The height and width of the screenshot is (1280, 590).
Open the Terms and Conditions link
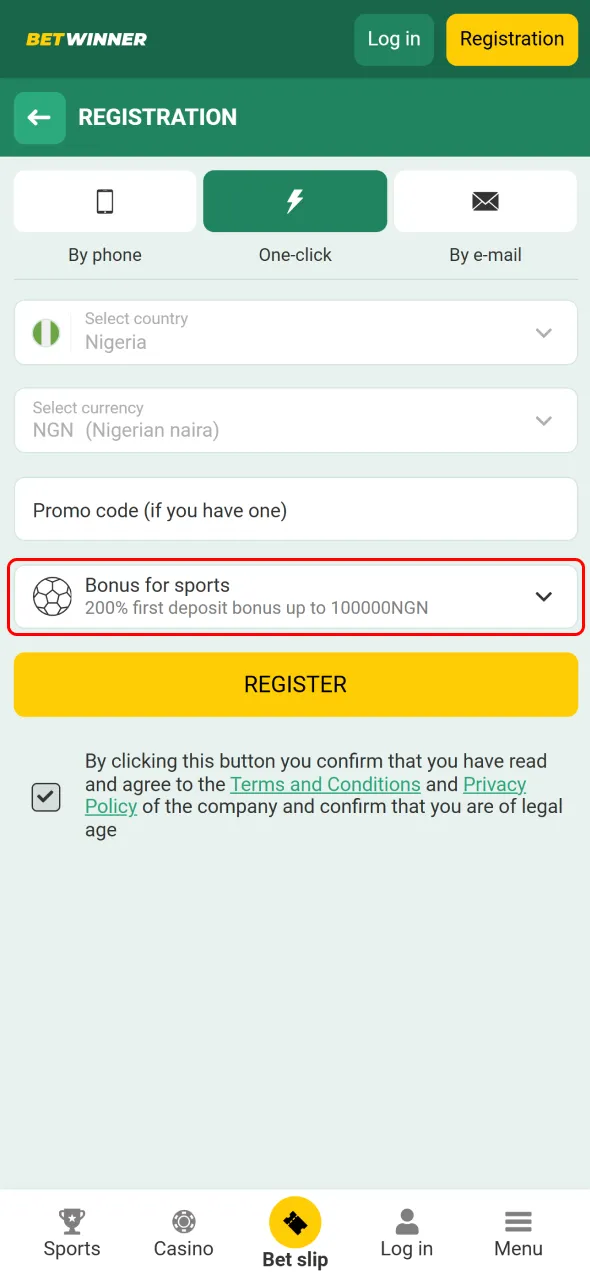pyautogui.click(x=325, y=784)
